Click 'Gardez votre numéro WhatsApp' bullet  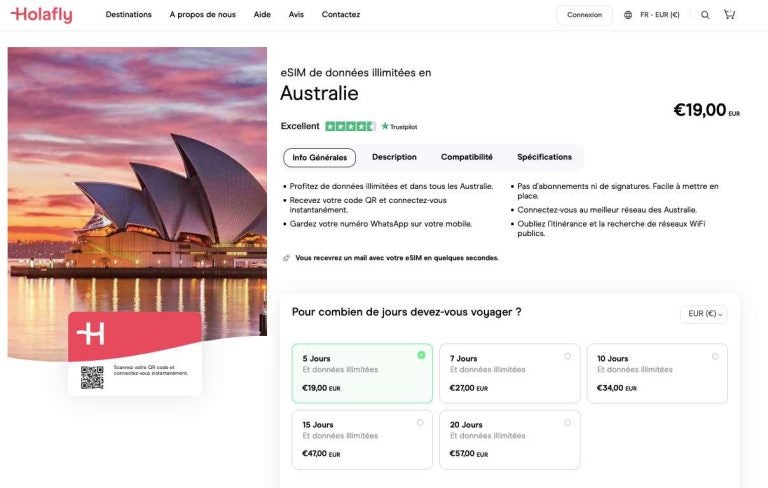pos(381,224)
